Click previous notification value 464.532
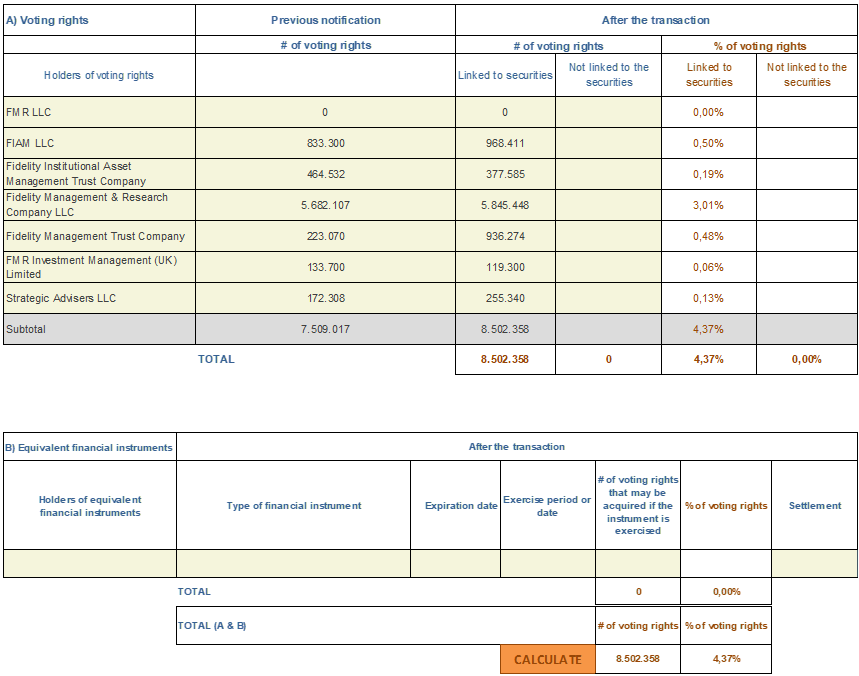 click(325, 174)
